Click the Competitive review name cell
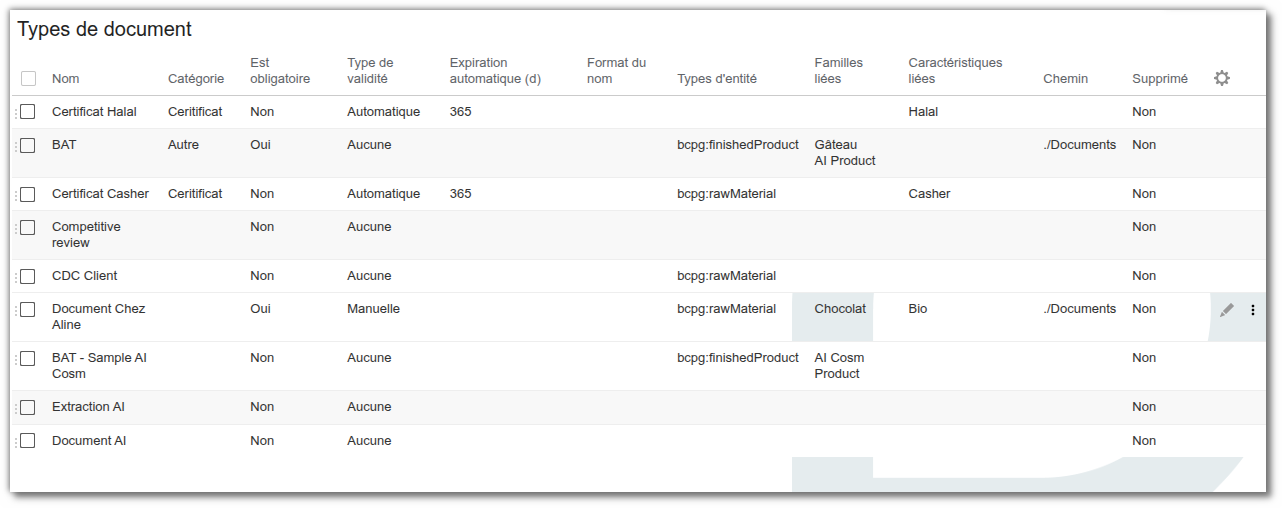This screenshot has width=1282, height=508. point(86,235)
